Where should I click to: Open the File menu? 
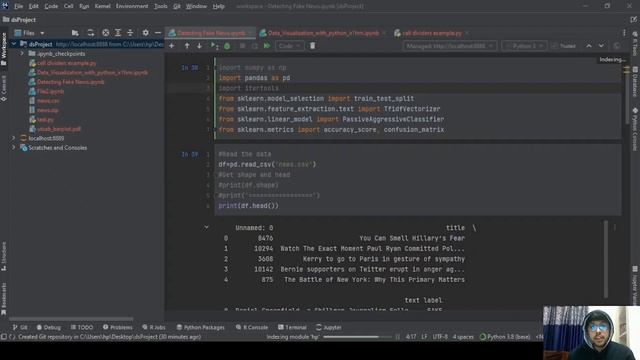coord(18,6)
